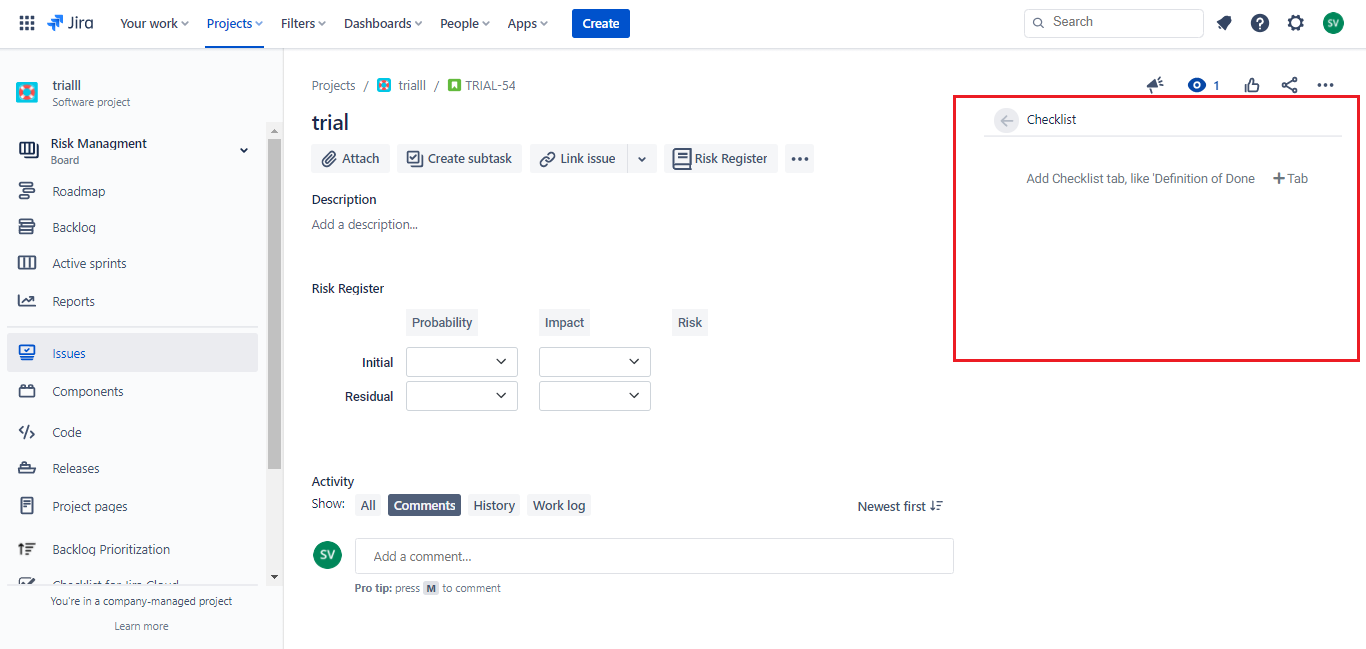This screenshot has height=649, width=1366.
Task: Open the settings gear icon
Action: tap(1296, 23)
